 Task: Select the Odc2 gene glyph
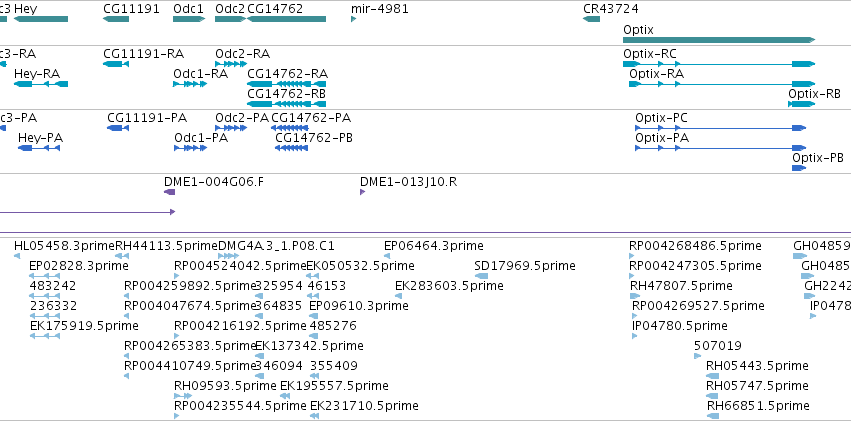point(230,19)
